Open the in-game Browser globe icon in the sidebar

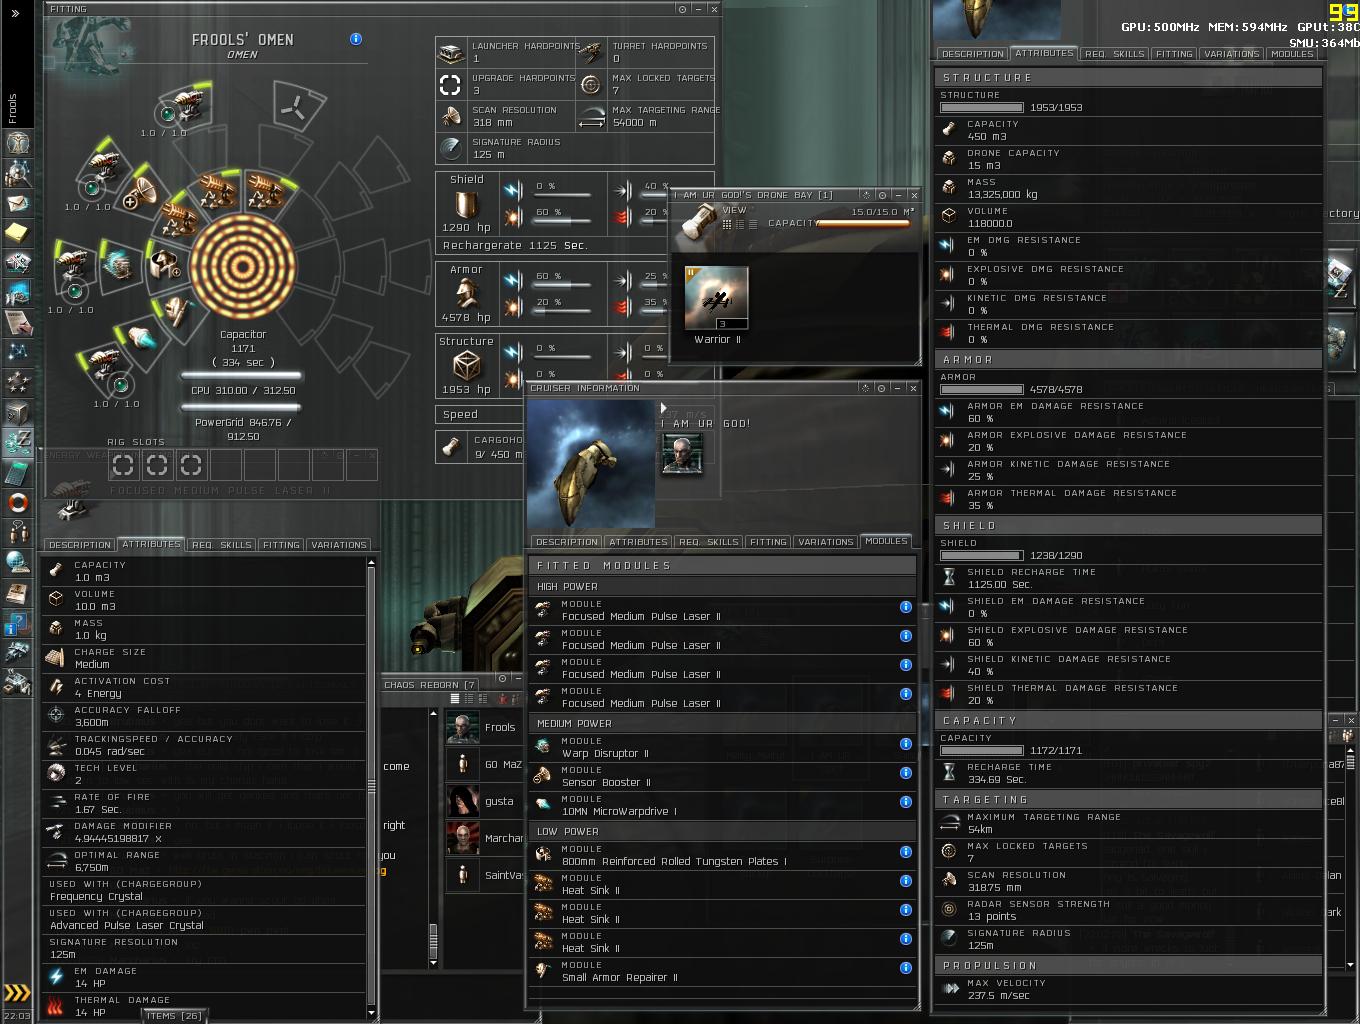[x=17, y=562]
